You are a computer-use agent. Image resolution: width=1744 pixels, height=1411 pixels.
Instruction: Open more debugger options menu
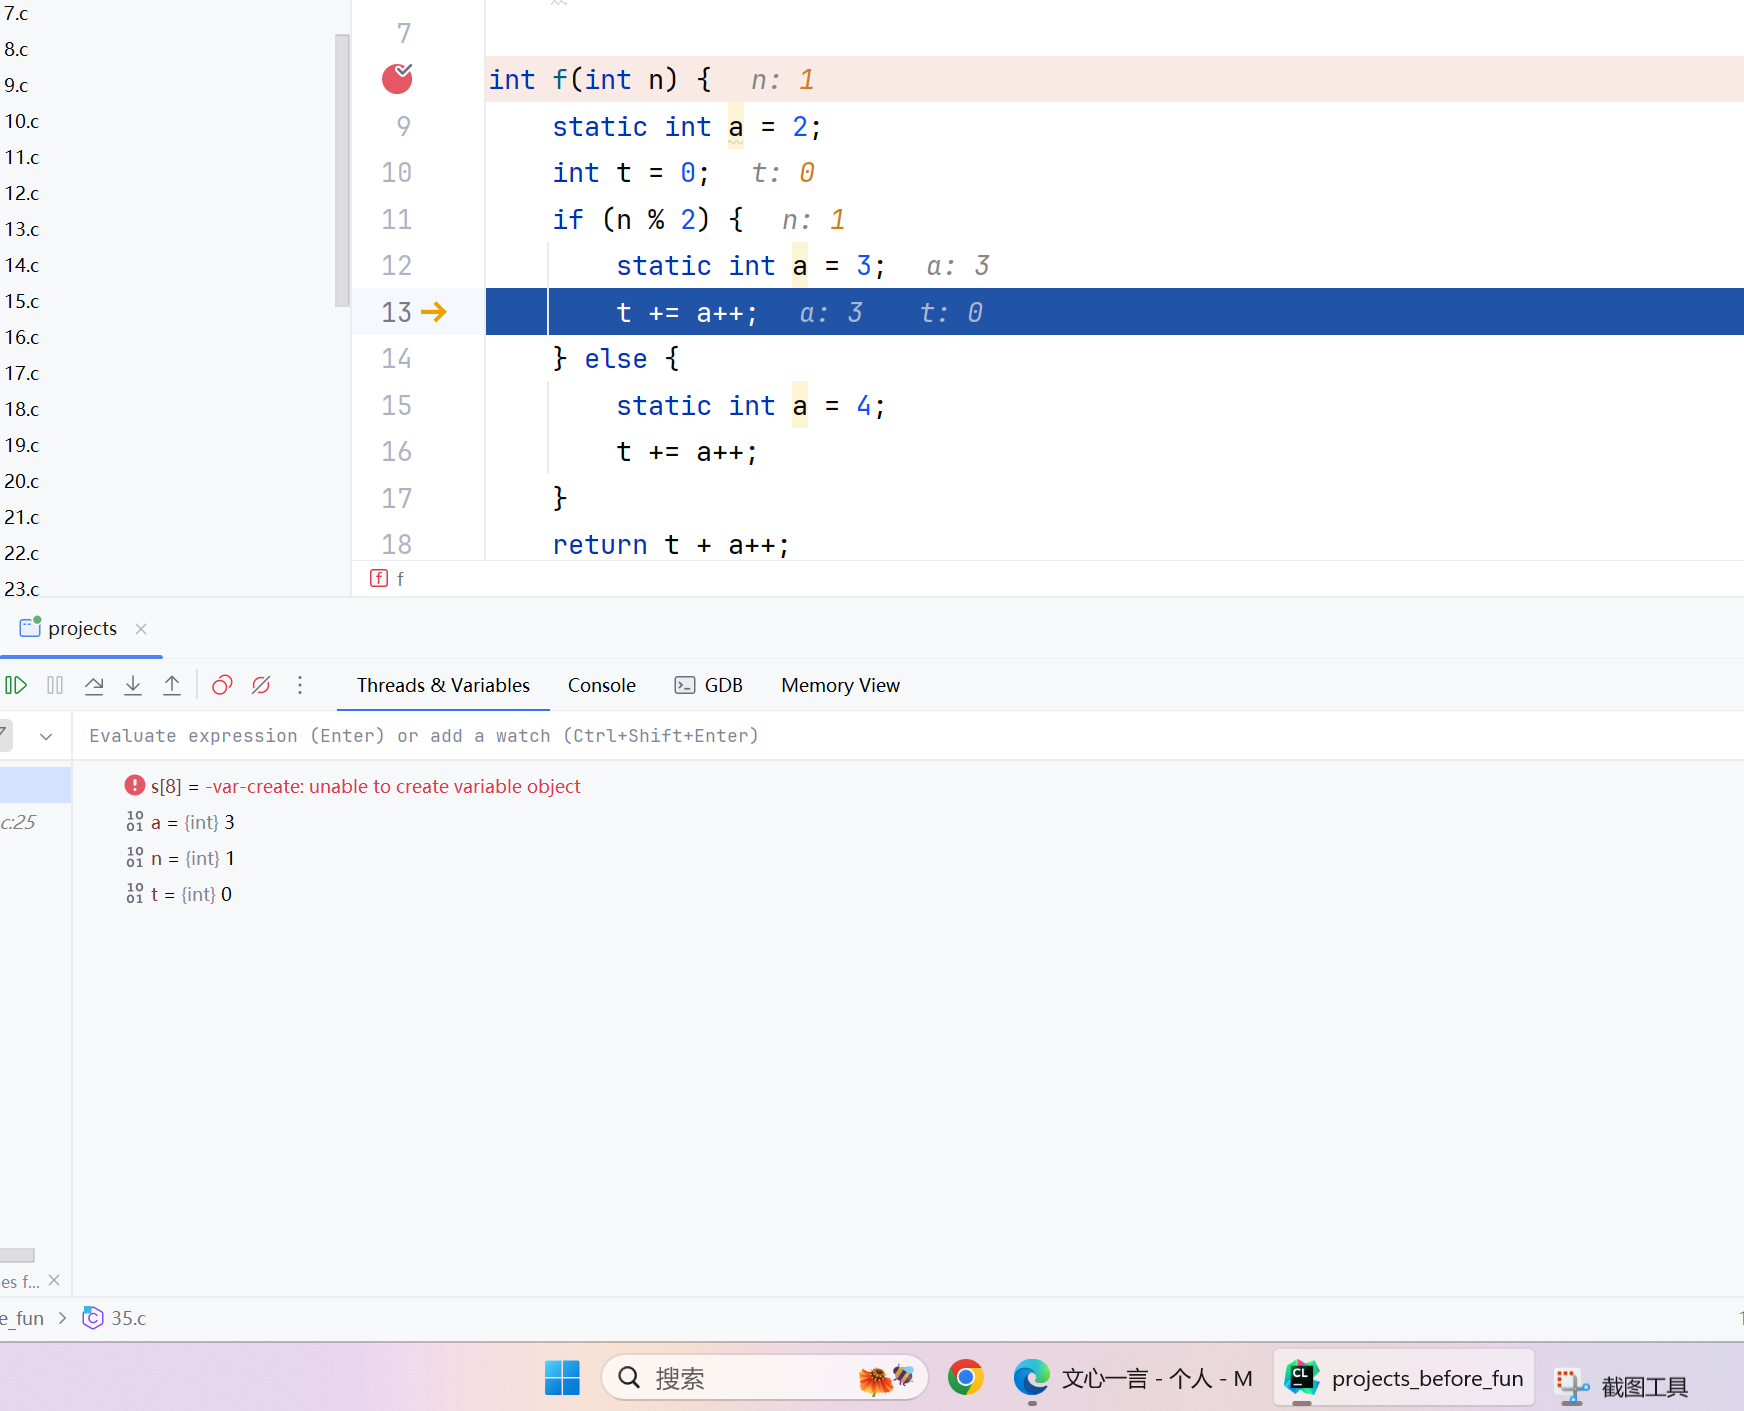(300, 685)
